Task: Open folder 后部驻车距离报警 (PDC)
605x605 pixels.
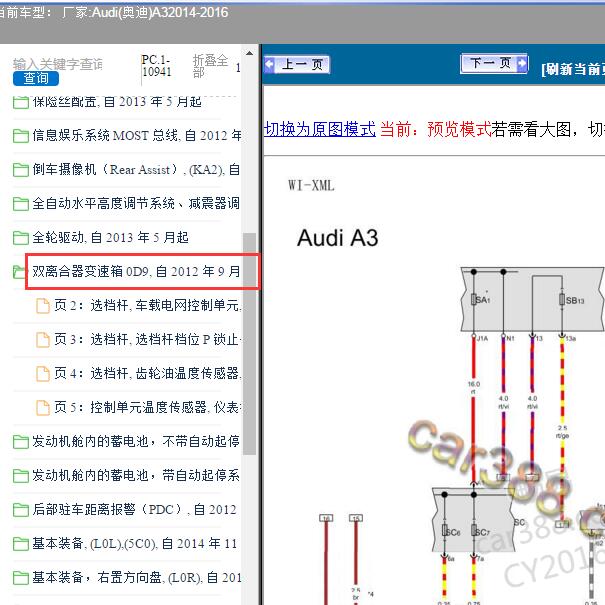Action: click(x=134, y=509)
